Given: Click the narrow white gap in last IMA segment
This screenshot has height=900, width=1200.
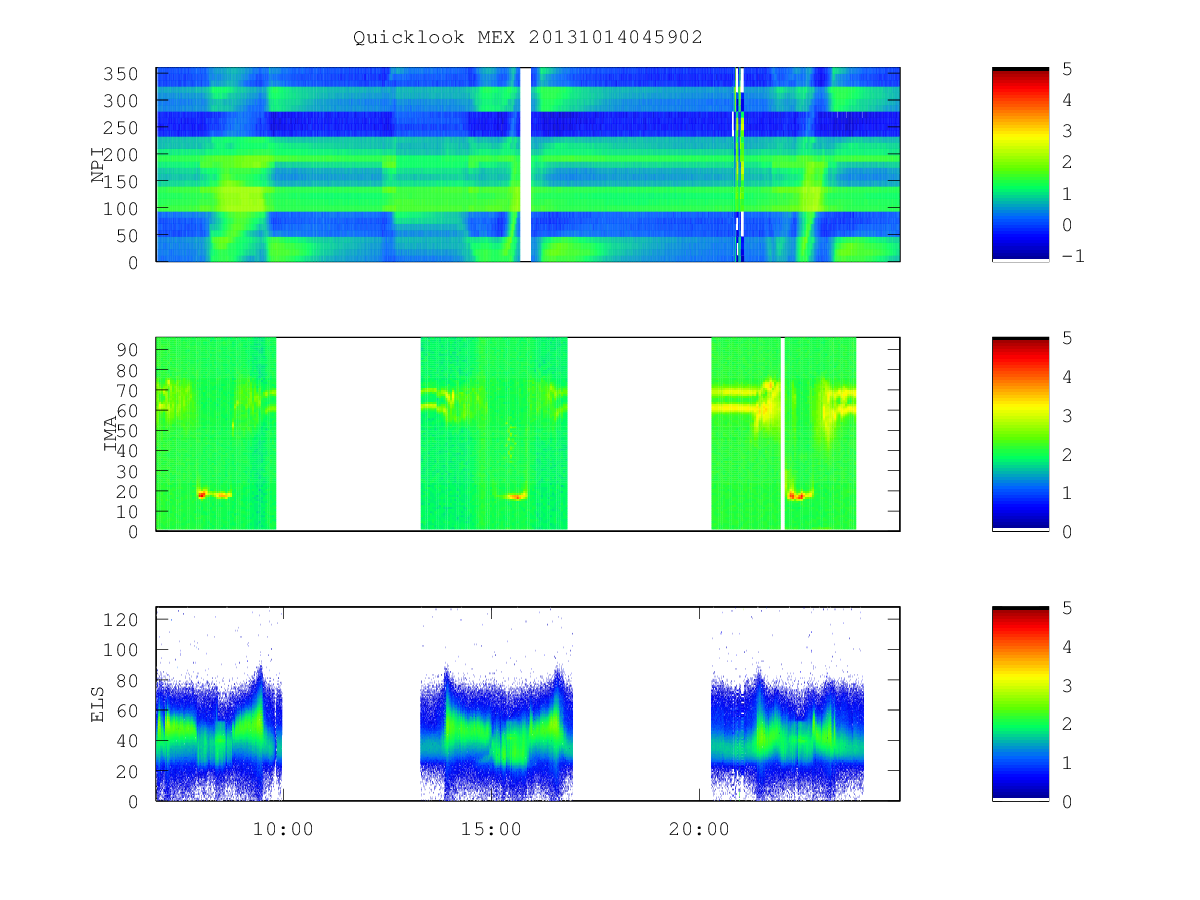Looking at the screenshot, I should point(782,433).
